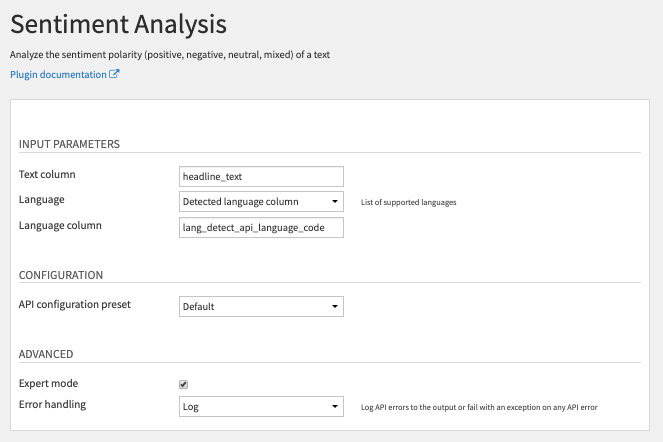Focus the Language column input field
The height and width of the screenshot is (442, 663).
261,228
